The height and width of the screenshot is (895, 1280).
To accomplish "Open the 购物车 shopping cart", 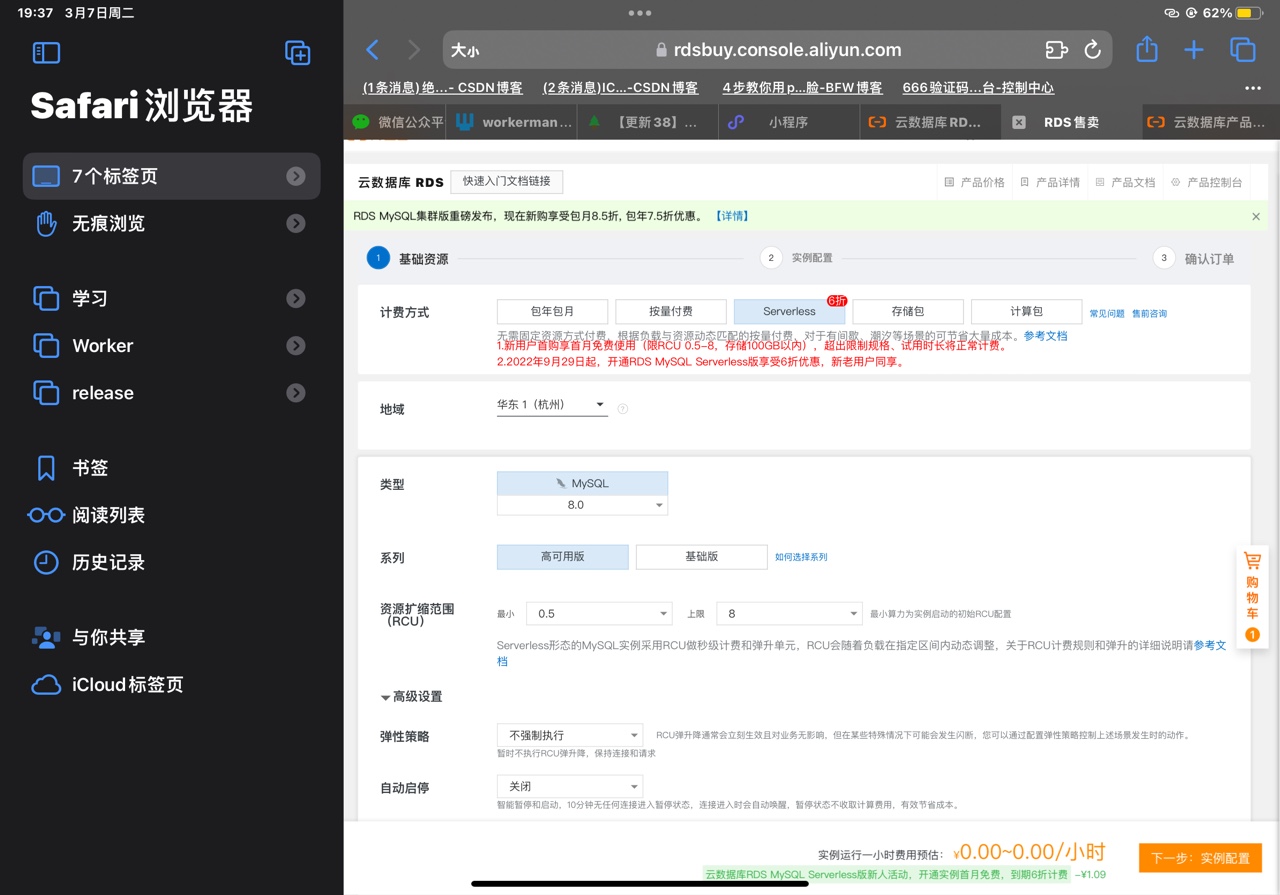I will [x=1252, y=597].
